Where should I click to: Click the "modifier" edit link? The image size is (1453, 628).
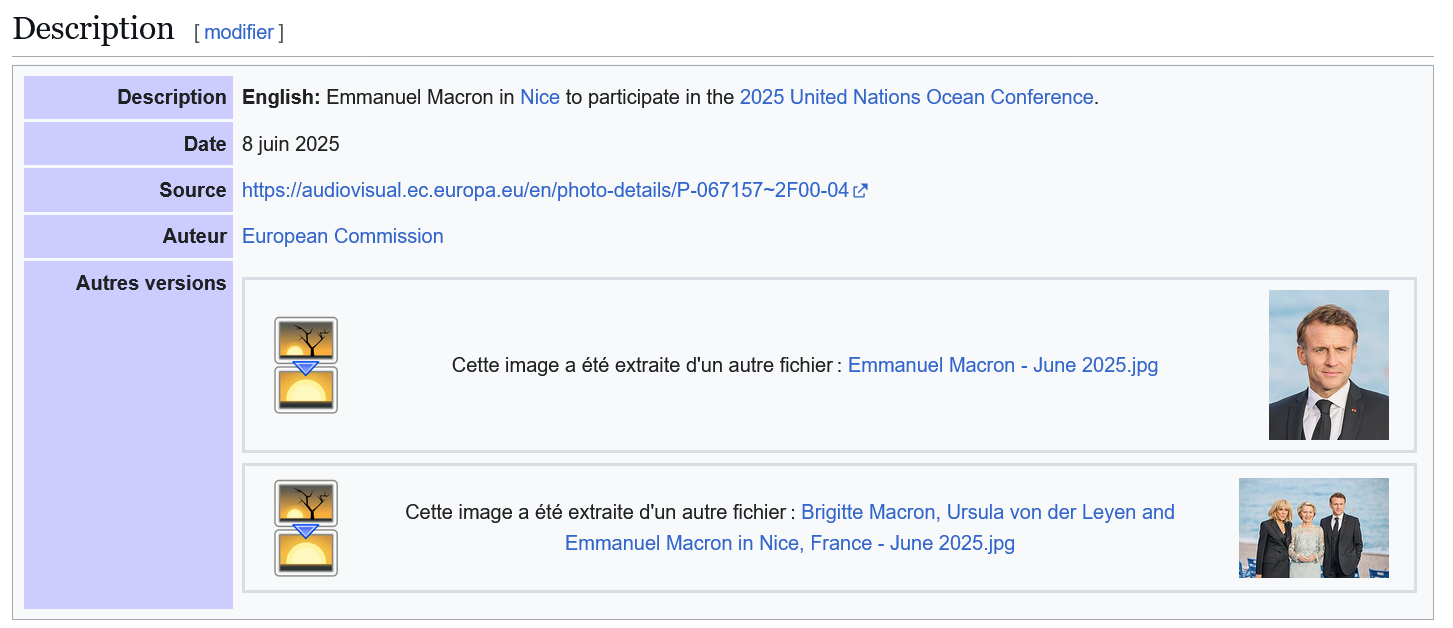[239, 32]
